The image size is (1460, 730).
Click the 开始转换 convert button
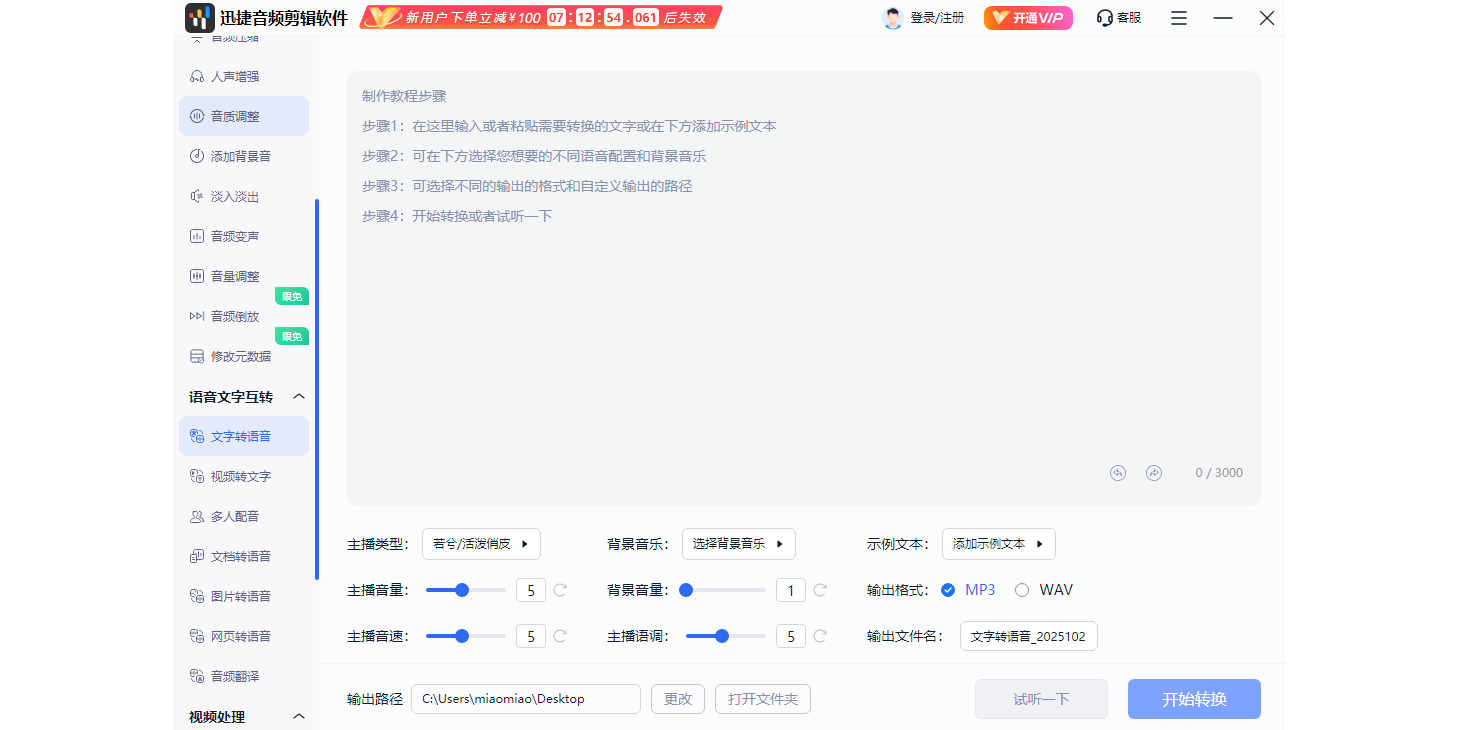click(x=1194, y=699)
